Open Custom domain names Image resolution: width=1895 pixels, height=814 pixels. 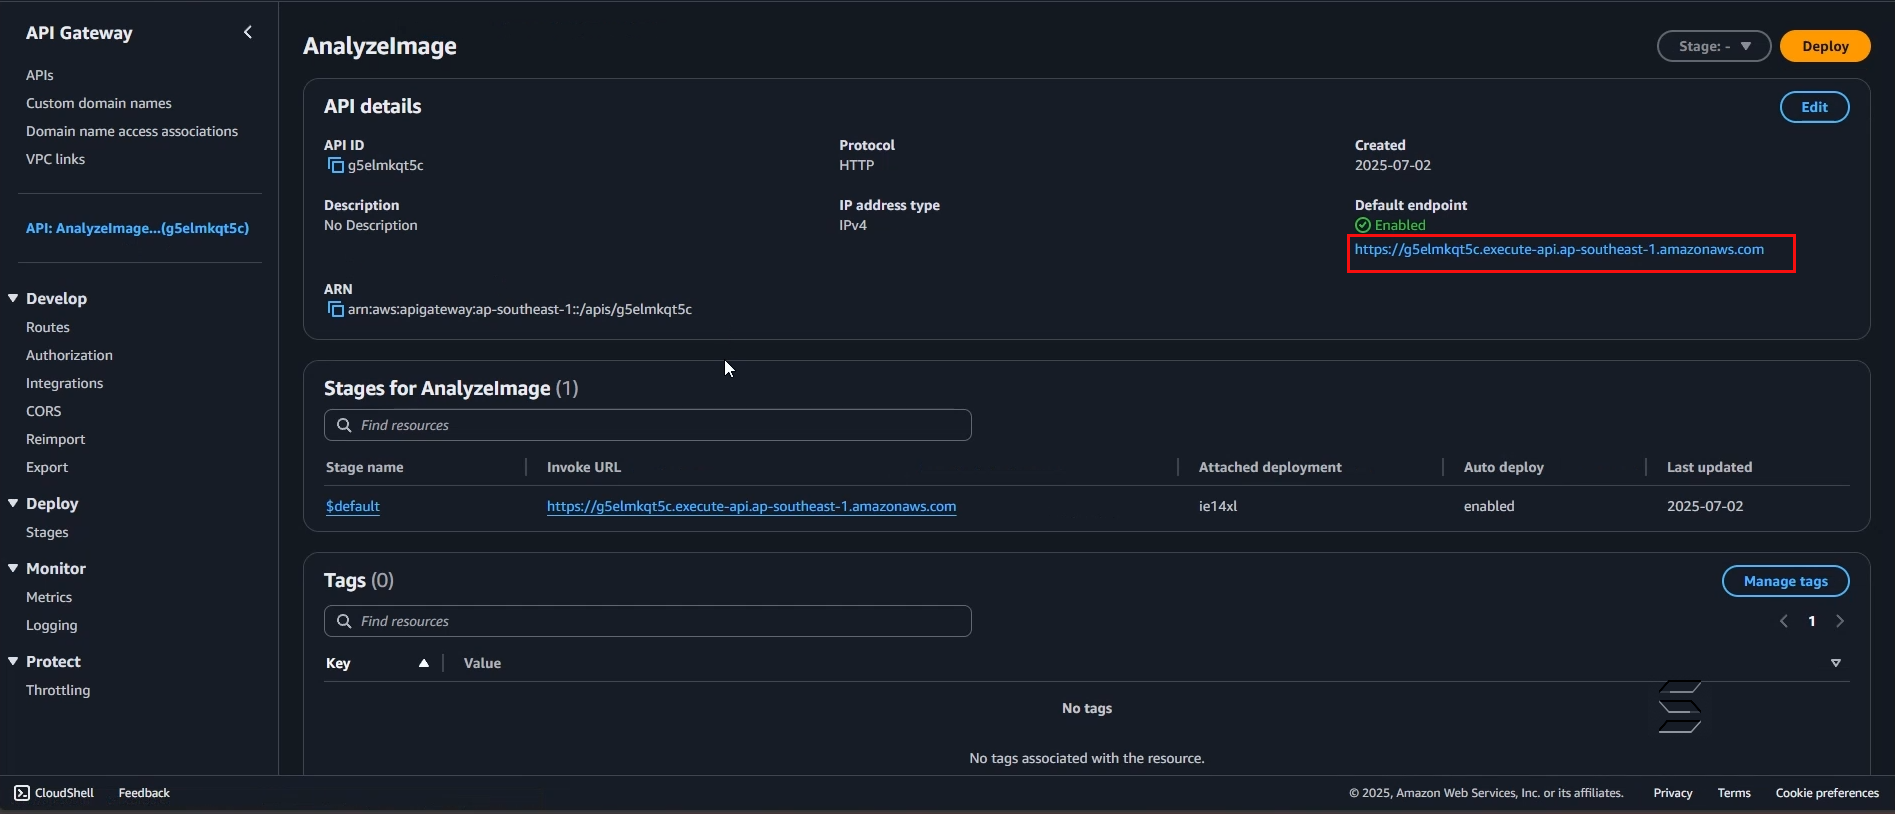pos(99,103)
